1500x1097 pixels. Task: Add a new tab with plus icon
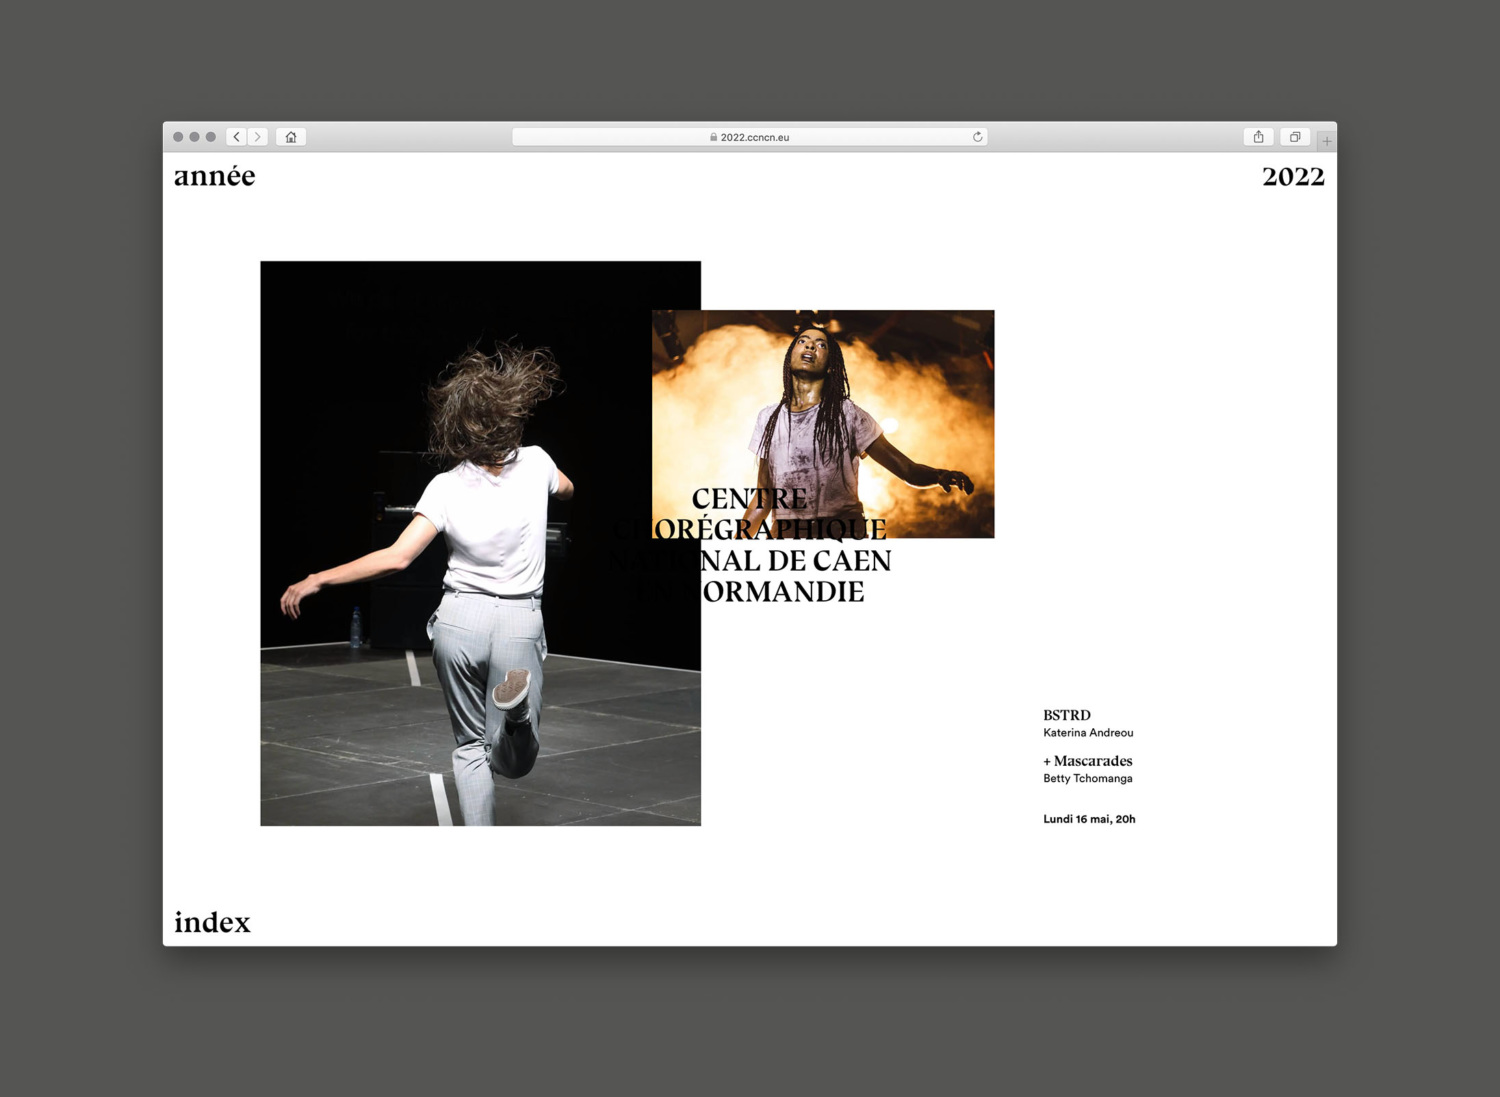tap(1326, 141)
